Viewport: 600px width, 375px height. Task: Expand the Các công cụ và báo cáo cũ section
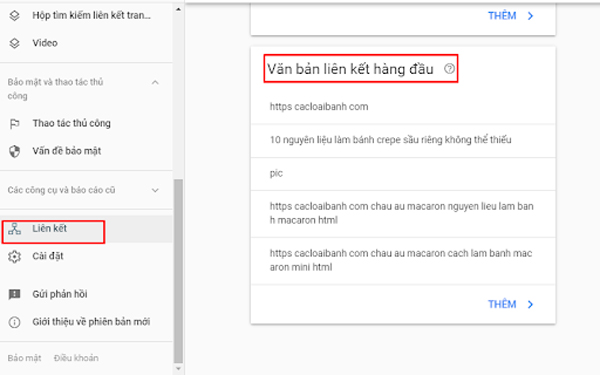(155, 190)
